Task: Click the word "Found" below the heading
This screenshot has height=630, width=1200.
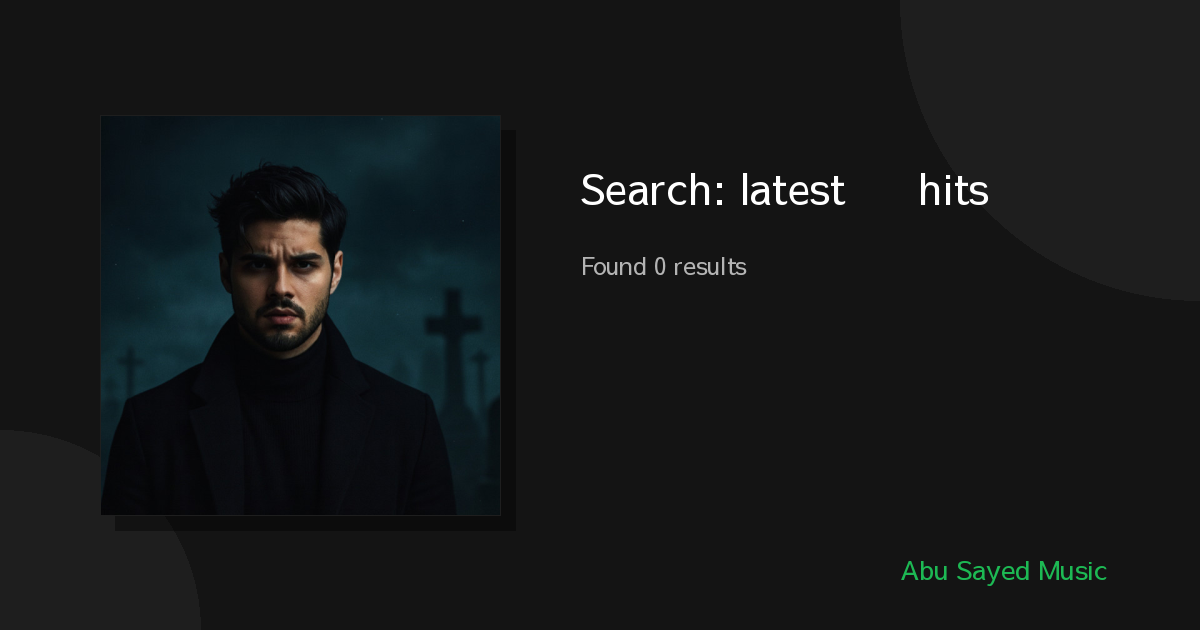Action: pos(613,267)
